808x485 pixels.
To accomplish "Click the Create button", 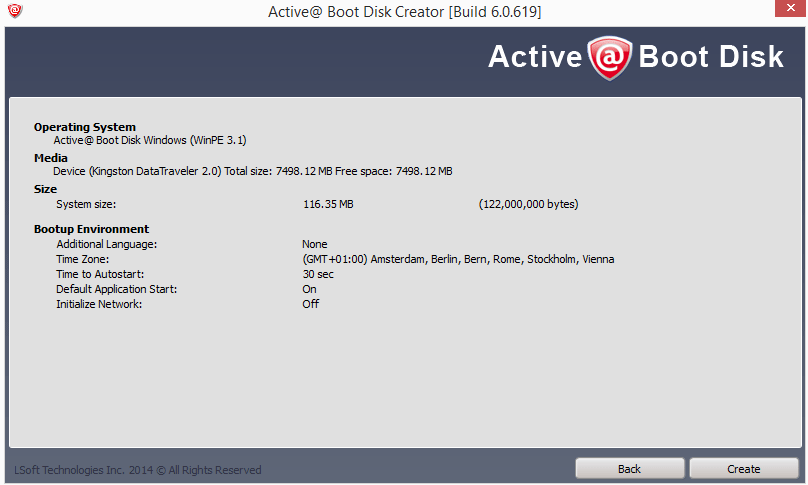I will (x=744, y=469).
